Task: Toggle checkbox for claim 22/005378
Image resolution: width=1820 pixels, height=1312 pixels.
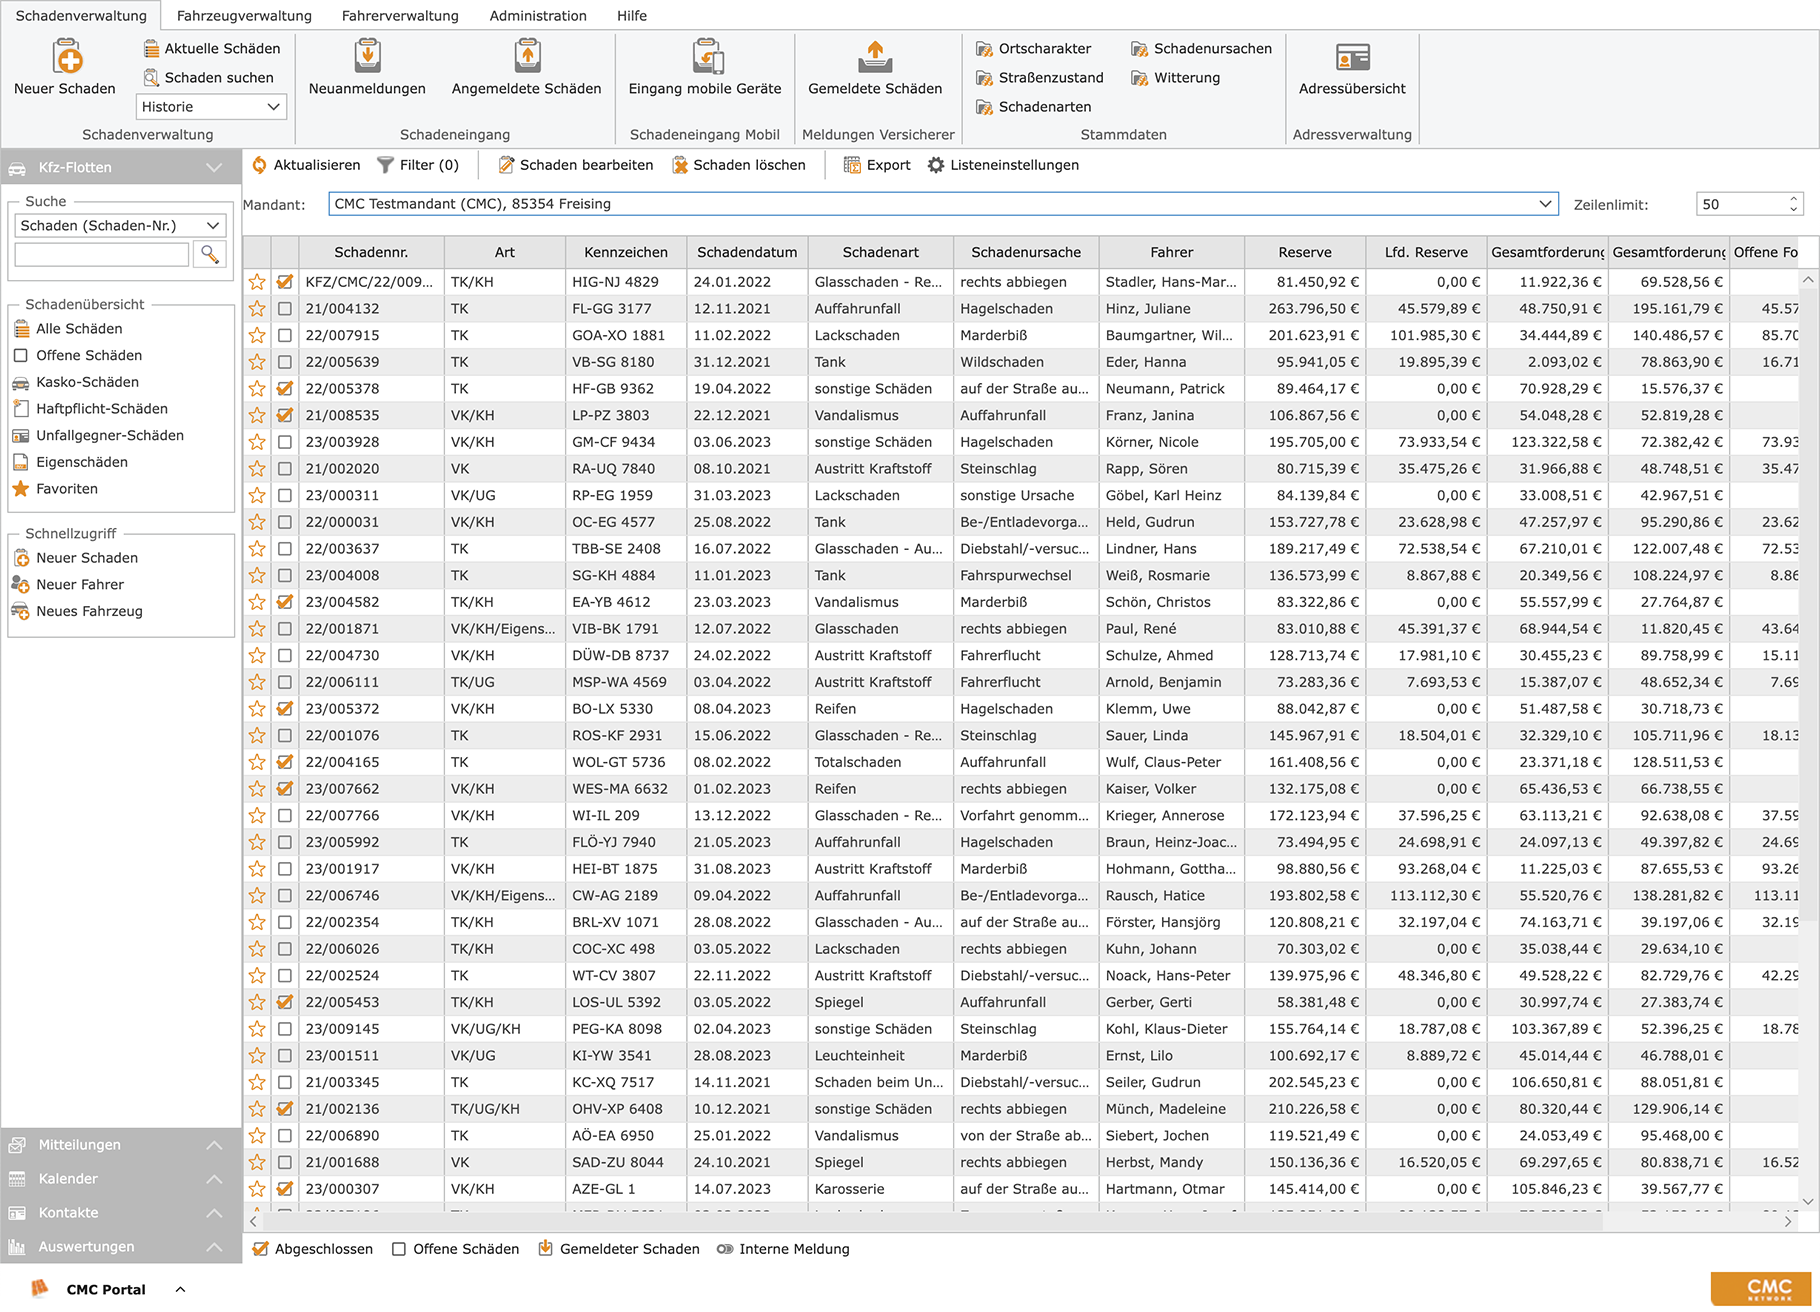Action: 285,389
